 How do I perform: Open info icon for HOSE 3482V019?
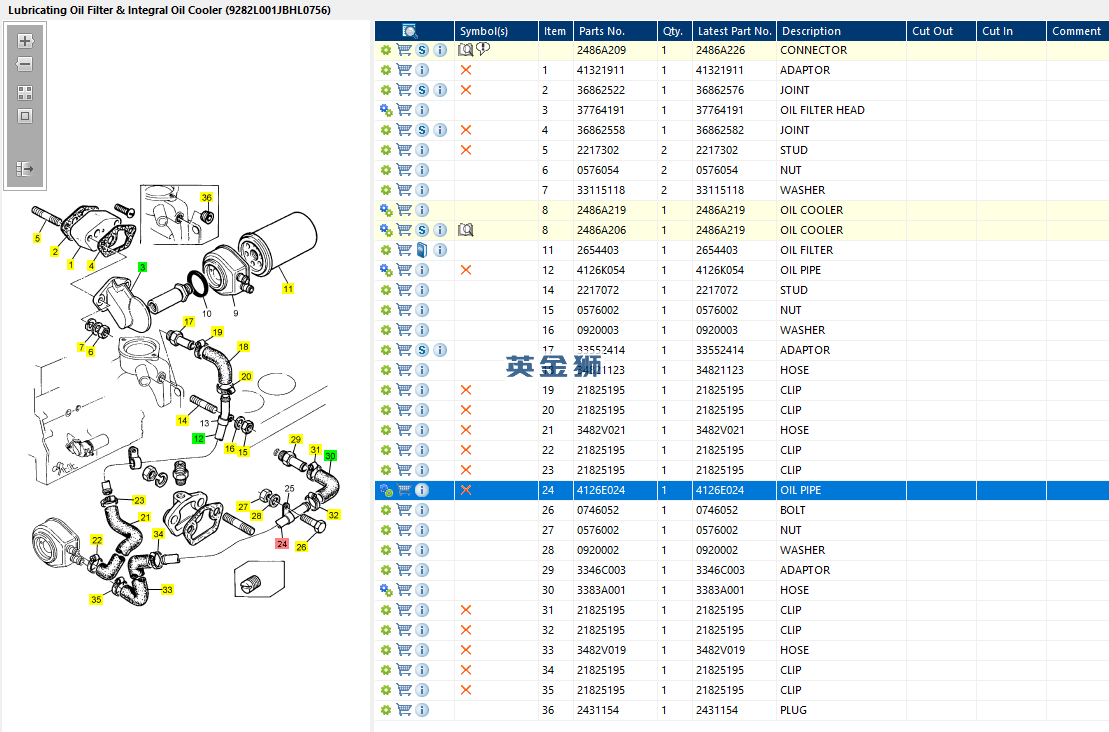(x=422, y=650)
